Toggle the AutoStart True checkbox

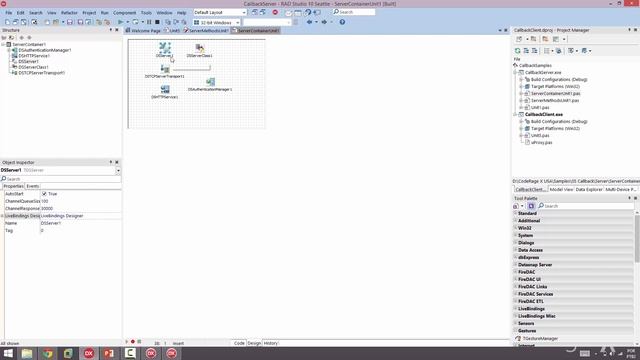[x=44, y=193]
